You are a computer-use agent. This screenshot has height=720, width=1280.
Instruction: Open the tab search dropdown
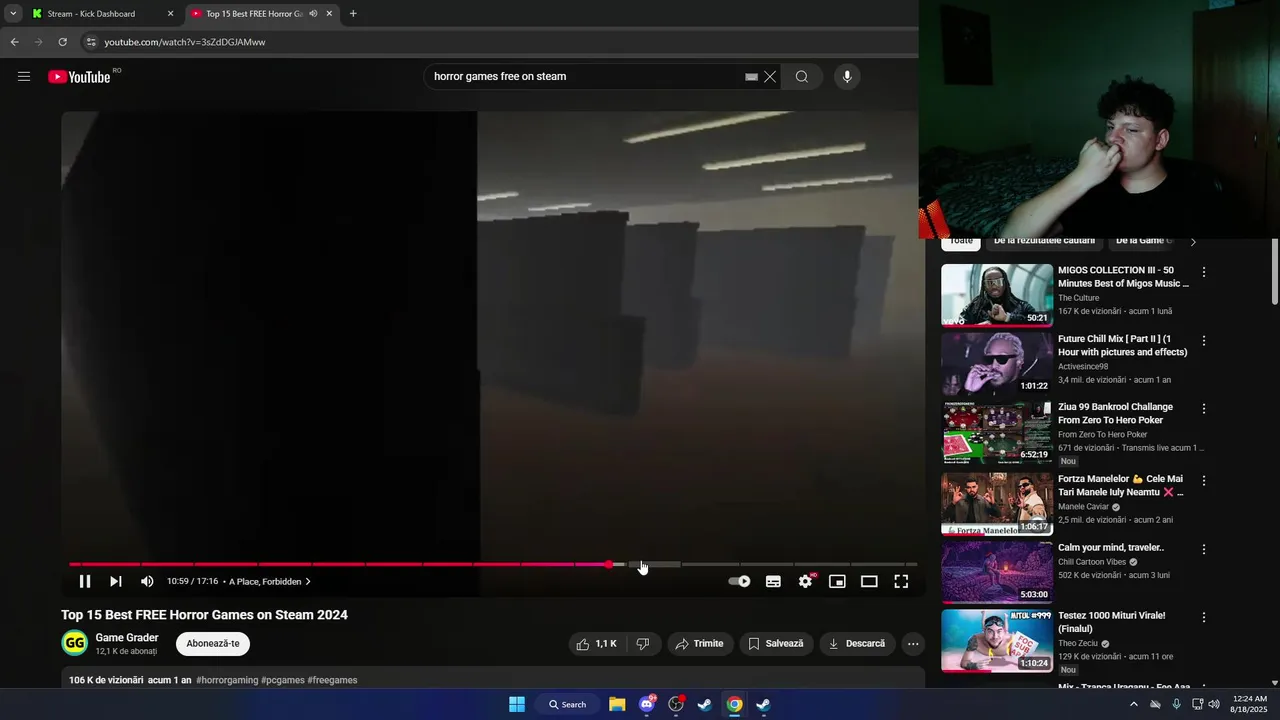pyautogui.click(x=13, y=14)
